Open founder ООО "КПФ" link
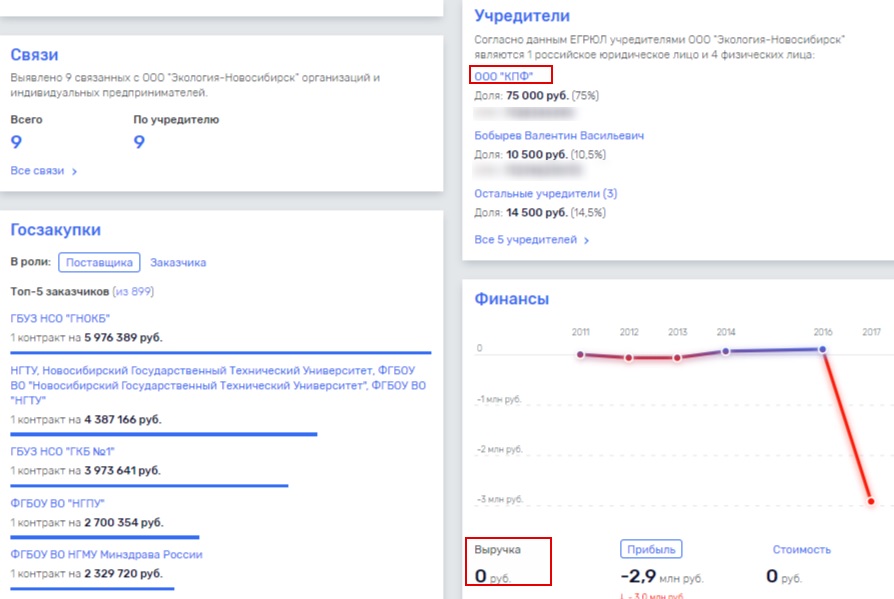The image size is (894, 599). click(503, 76)
